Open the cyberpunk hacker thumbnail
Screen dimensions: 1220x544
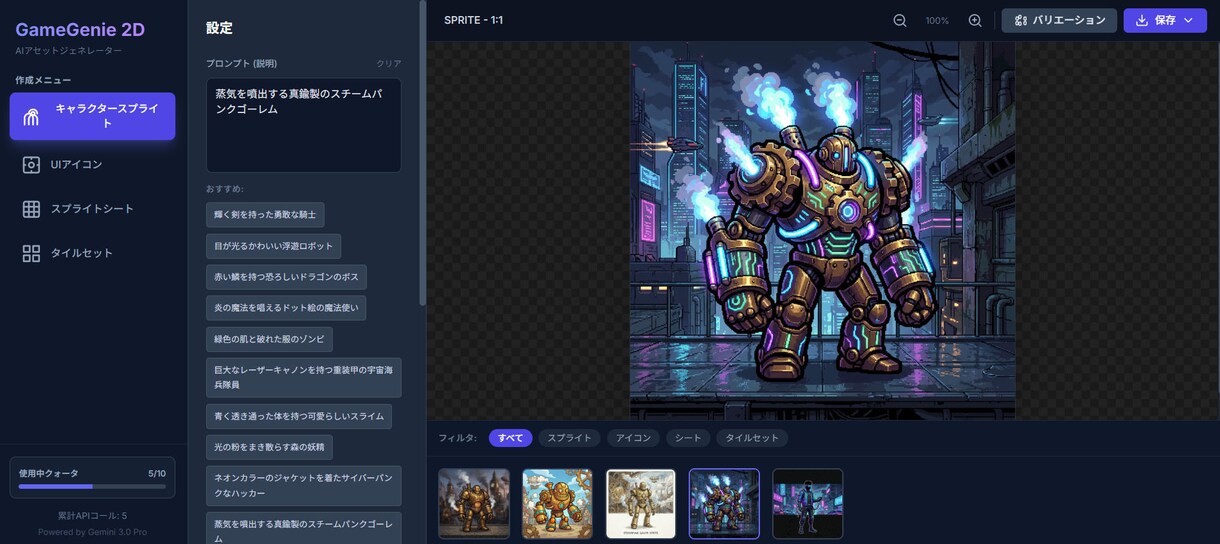pos(808,504)
